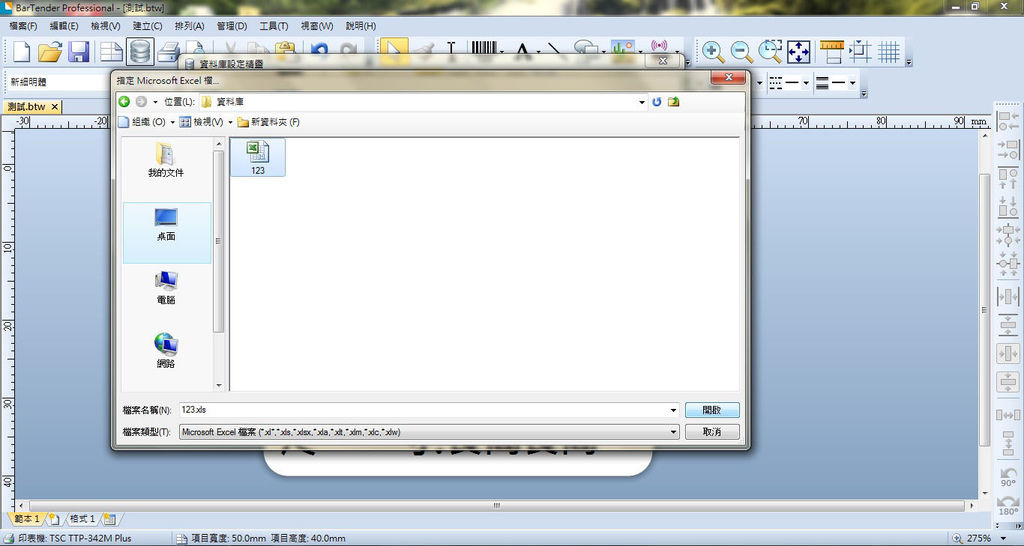Click the printer icon in the main toolbar
Screen dimensions: 1024x546
coord(169,52)
